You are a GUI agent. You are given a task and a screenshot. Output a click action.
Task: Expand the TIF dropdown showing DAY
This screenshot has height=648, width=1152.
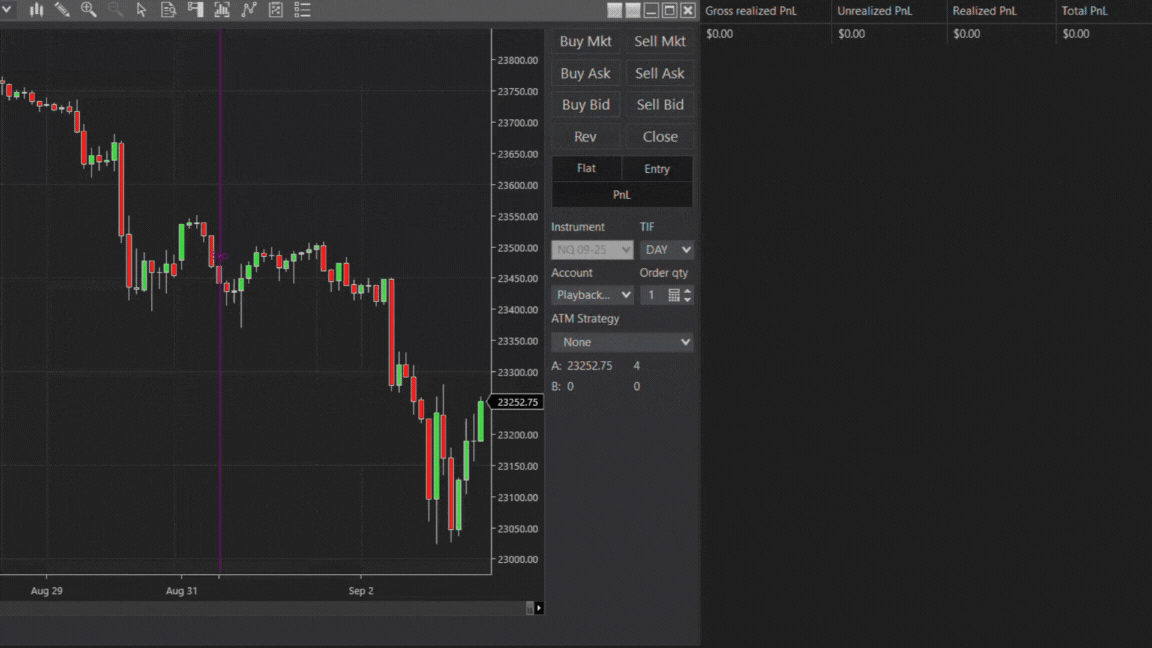coord(667,250)
